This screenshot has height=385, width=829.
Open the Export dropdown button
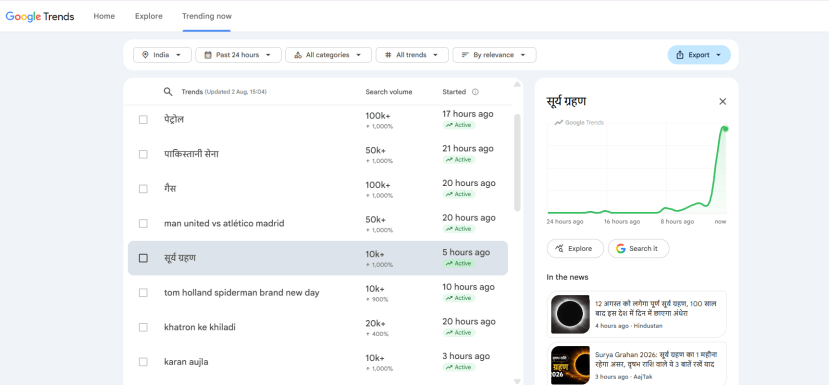(699, 55)
